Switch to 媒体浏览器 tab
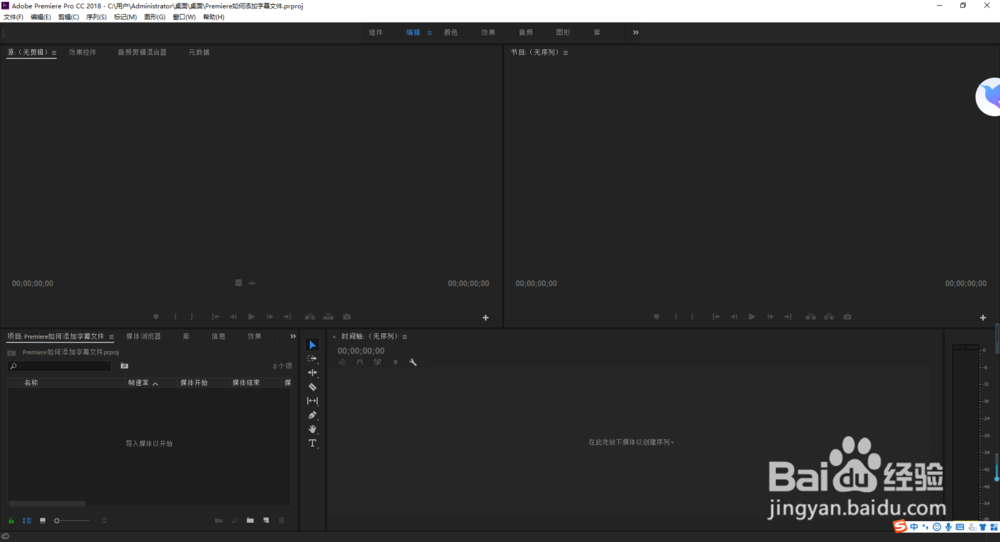Image resolution: width=1000 pixels, height=542 pixels. (143, 336)
